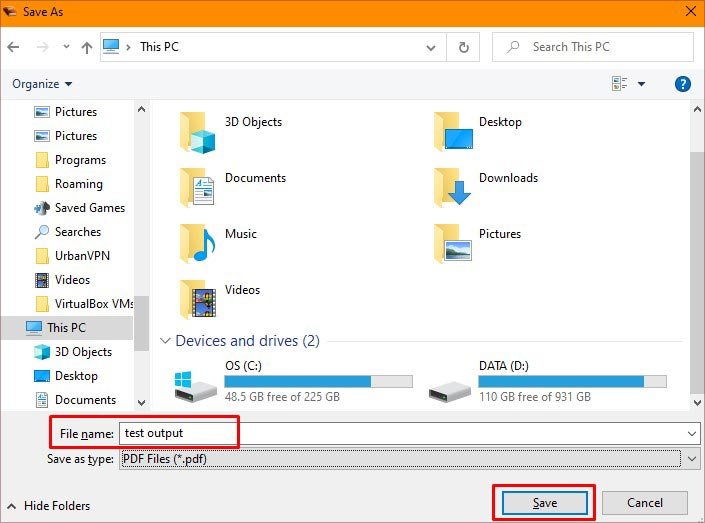This screenshot has height=523, width=705.
Task: Select 3D Objects in the sidebar
Action: coord(73,352)
